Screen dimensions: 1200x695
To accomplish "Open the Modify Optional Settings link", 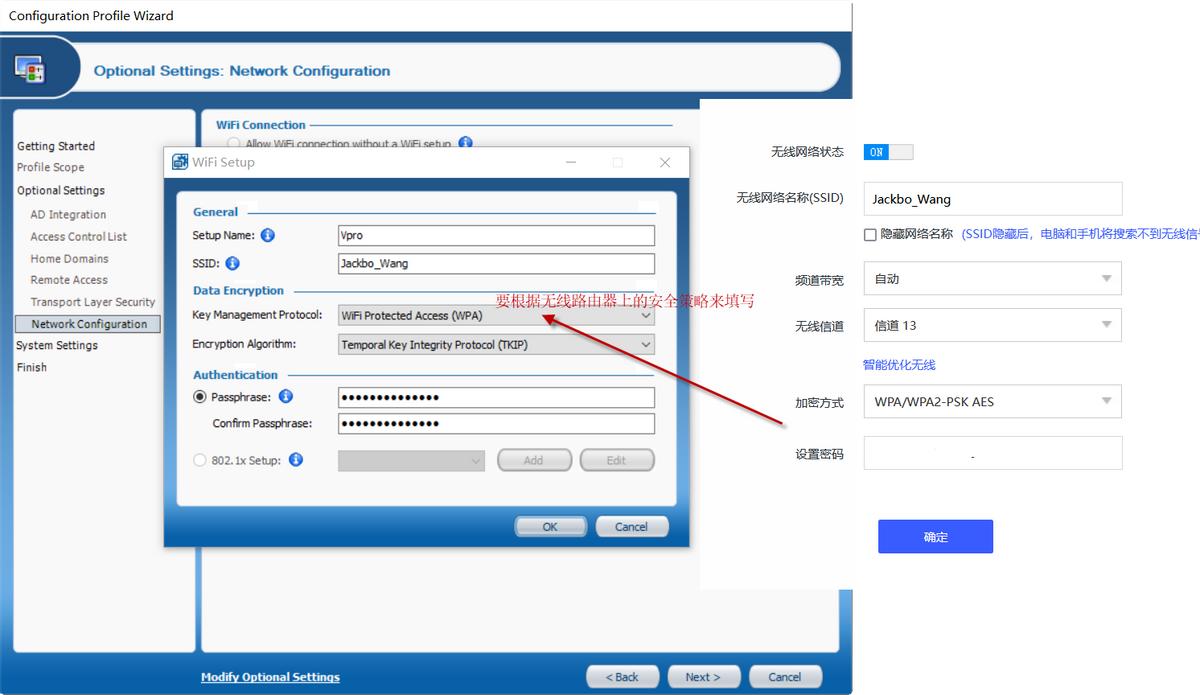I will (x=270, y=677).
